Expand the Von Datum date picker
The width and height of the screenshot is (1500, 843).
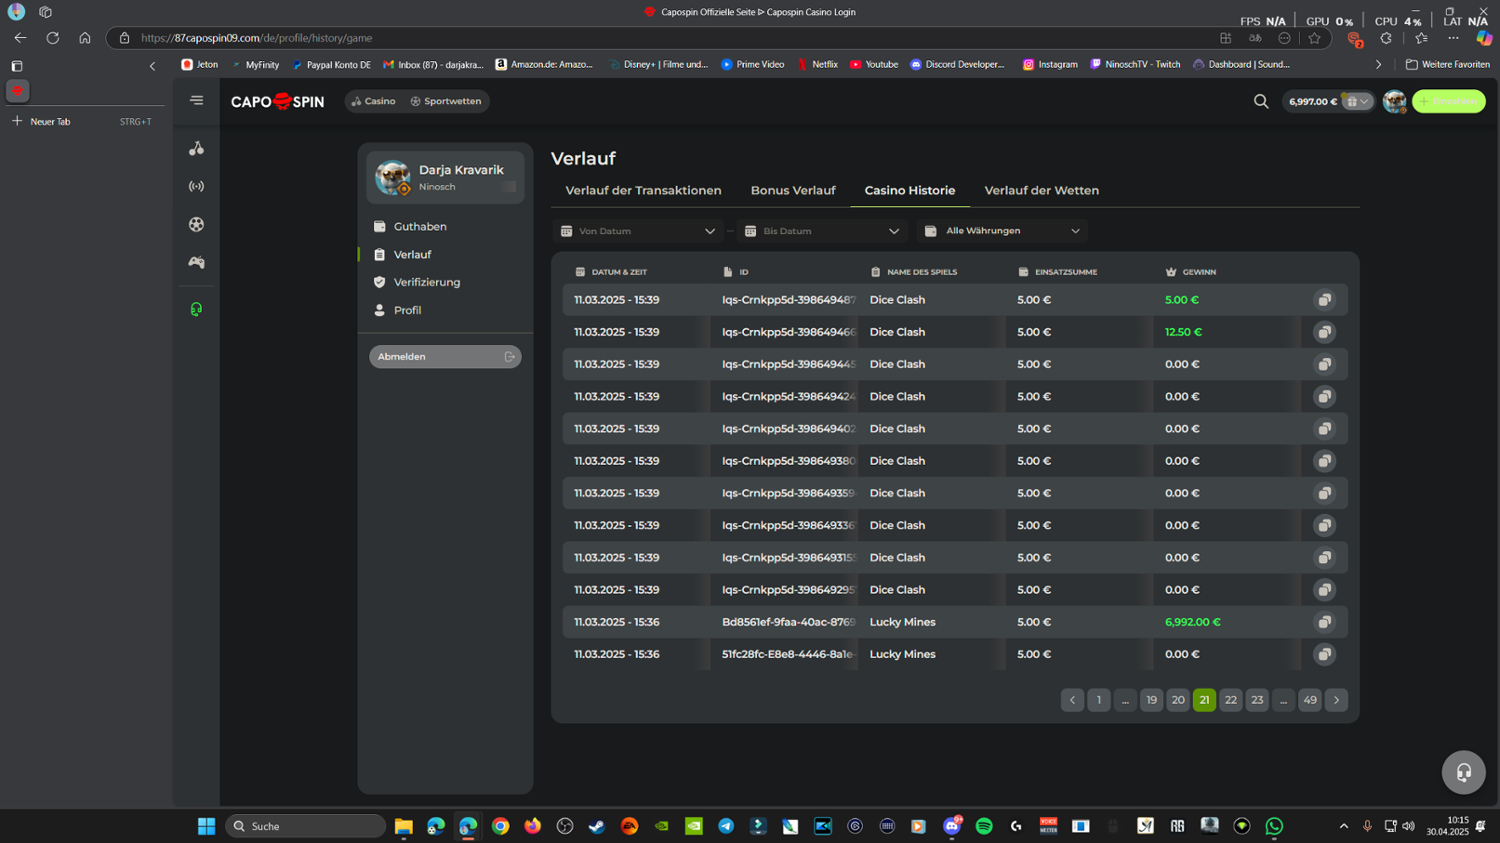coord(638,231)
